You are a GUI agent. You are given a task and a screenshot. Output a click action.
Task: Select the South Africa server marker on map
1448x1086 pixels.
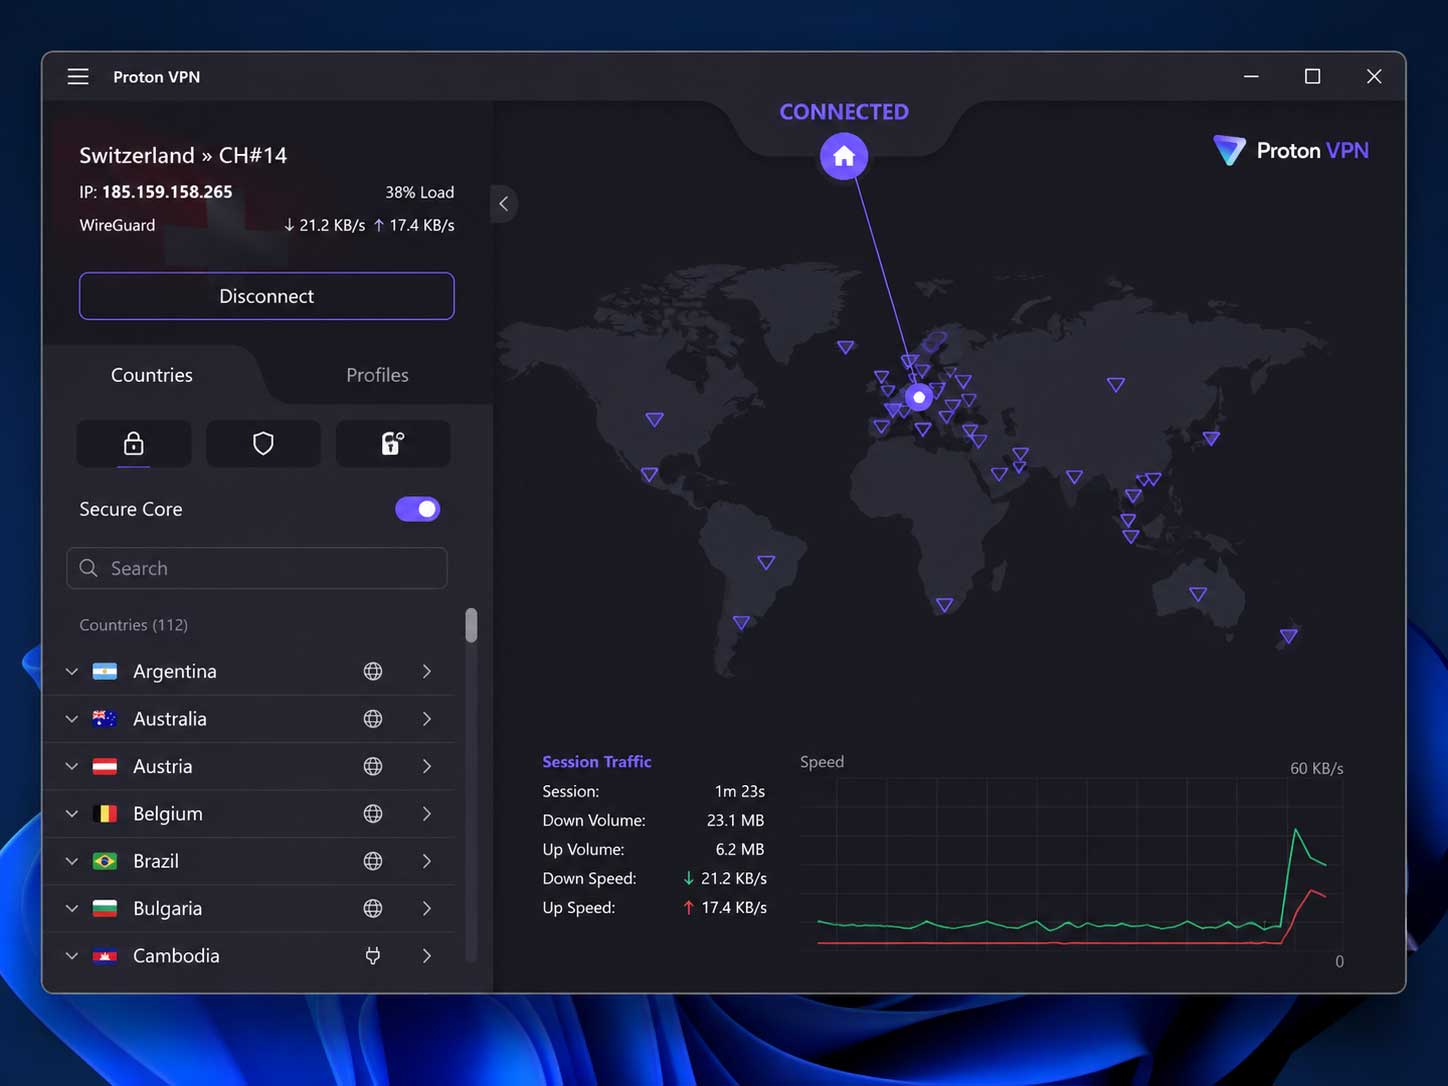point(944,604)
